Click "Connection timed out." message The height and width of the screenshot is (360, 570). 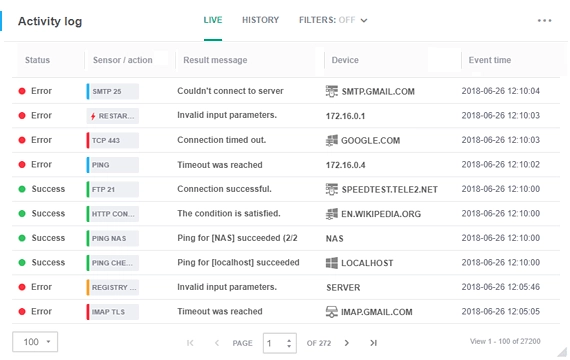click(x=221, y=140)
